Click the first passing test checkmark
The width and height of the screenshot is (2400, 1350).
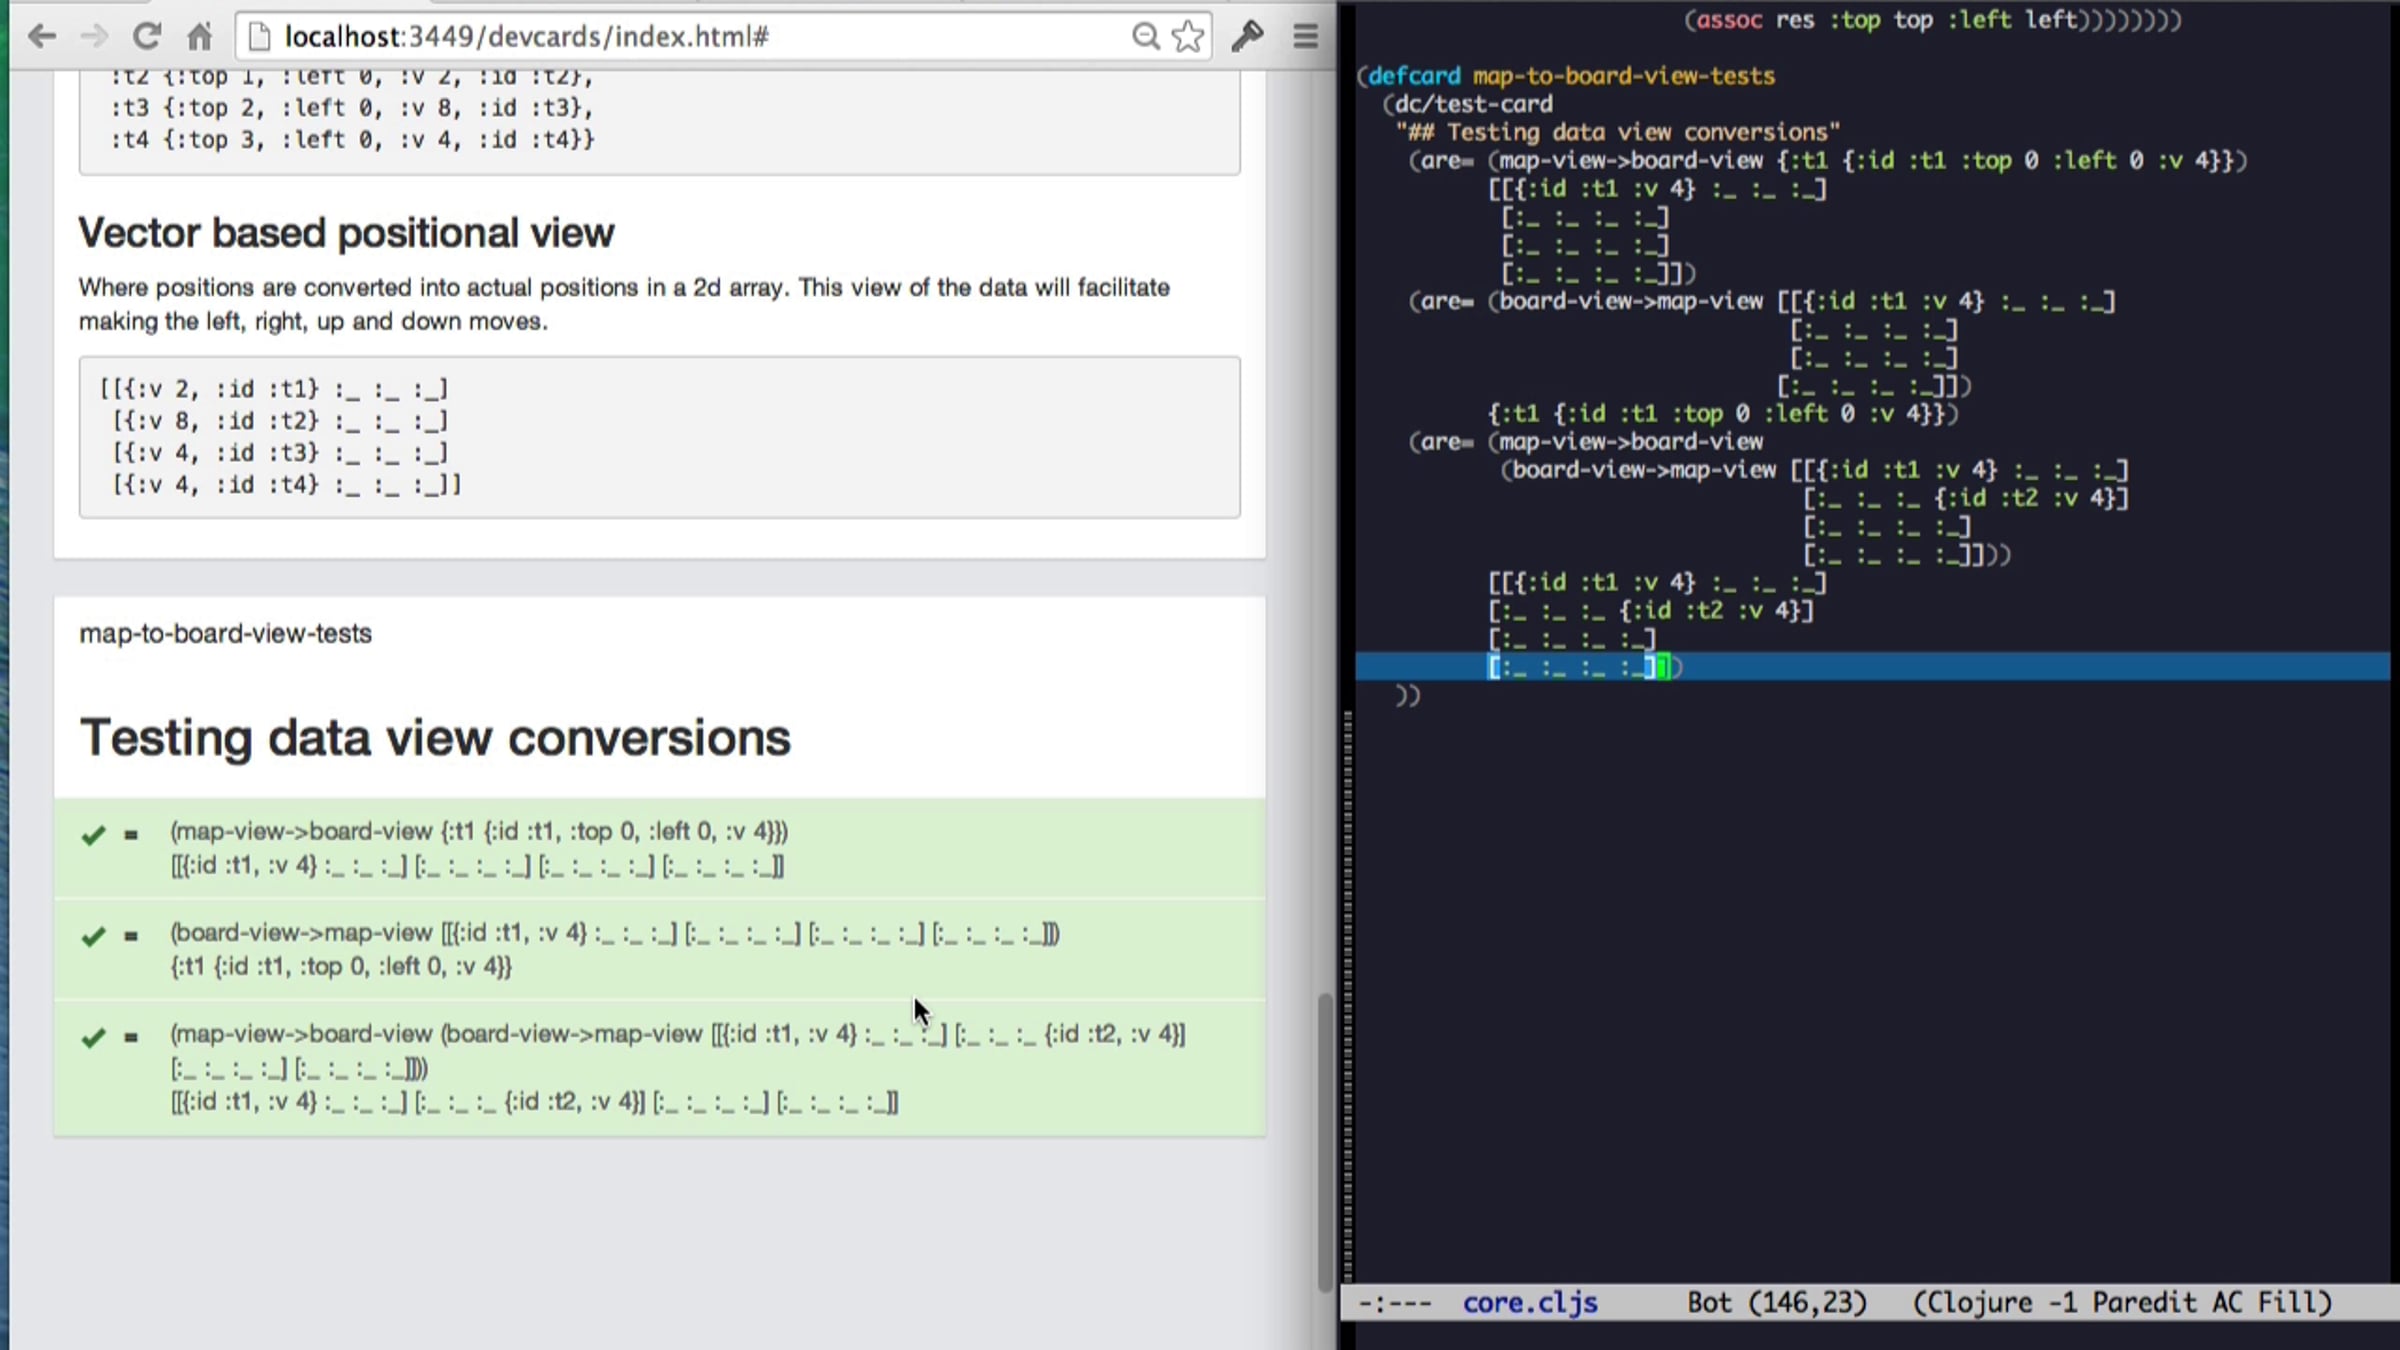click(x=93, y=834)
